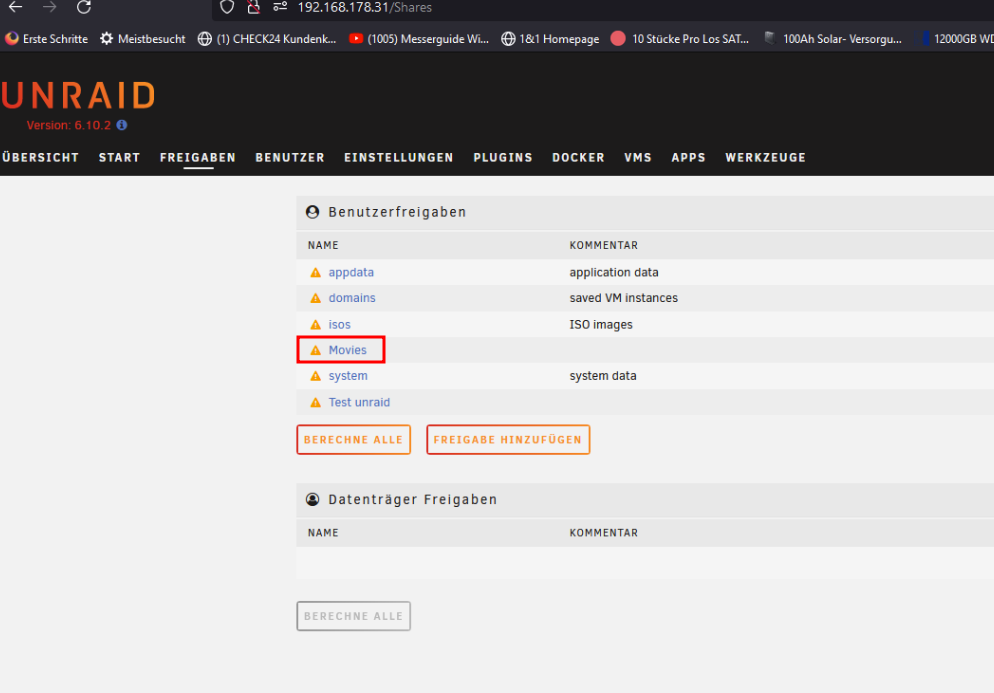Click NAME column header in Datenträger Freigaben
This screenshot has height=693, width=994.
(323, 533)
